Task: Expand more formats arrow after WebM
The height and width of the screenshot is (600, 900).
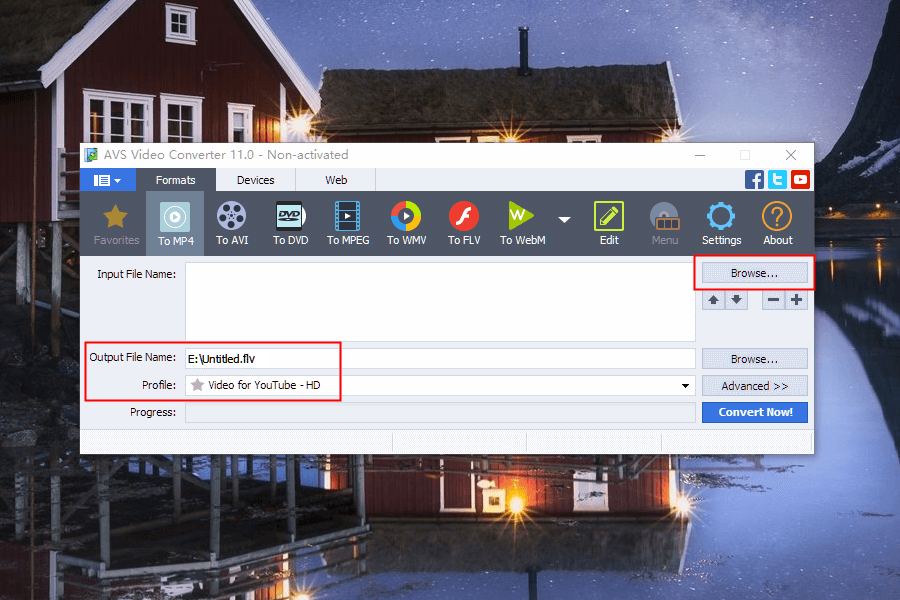Action: [564, 219]
